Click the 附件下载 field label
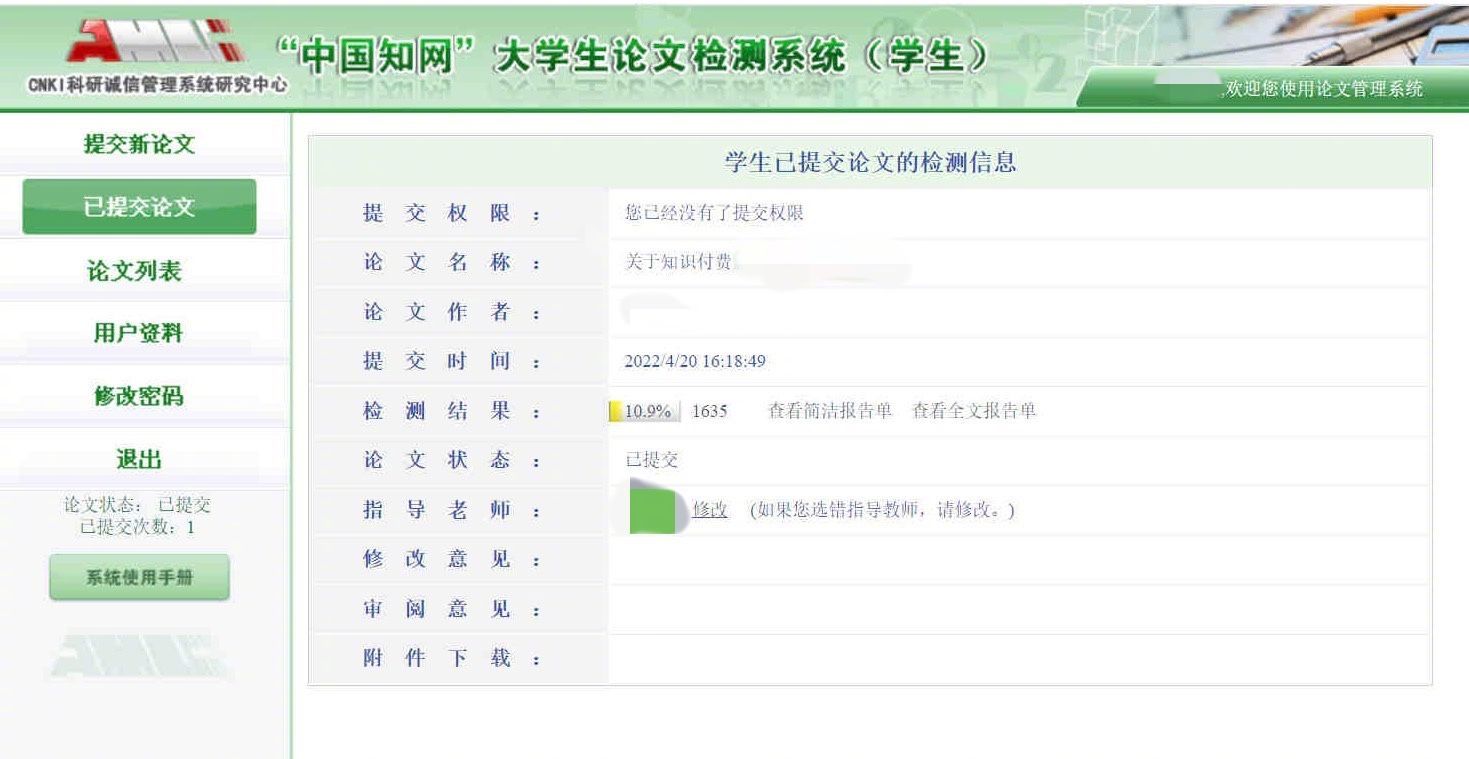This screenshot has width=1469, height=759. [451, 659]
